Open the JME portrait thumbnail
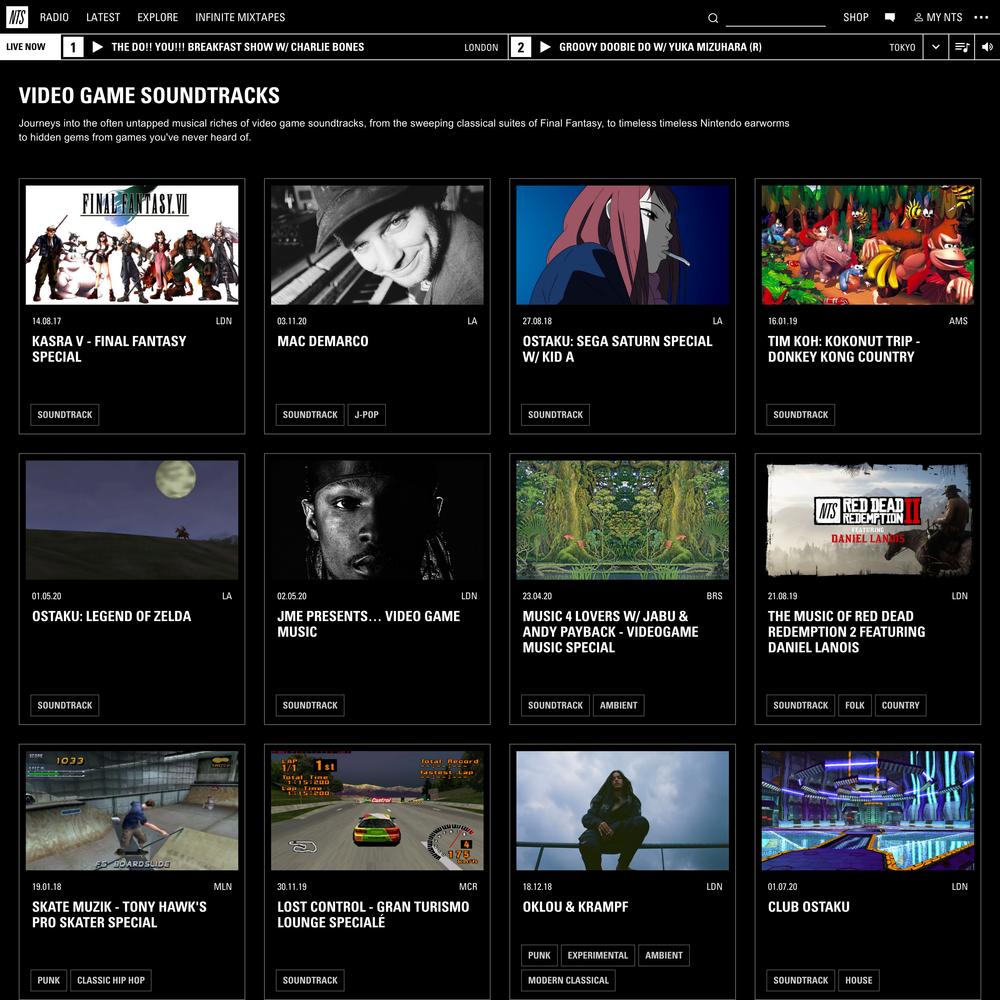 (x=377, y=520)
